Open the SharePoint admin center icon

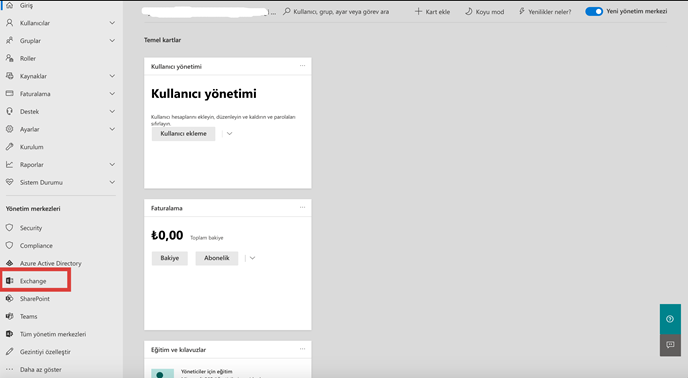(10, 299)
